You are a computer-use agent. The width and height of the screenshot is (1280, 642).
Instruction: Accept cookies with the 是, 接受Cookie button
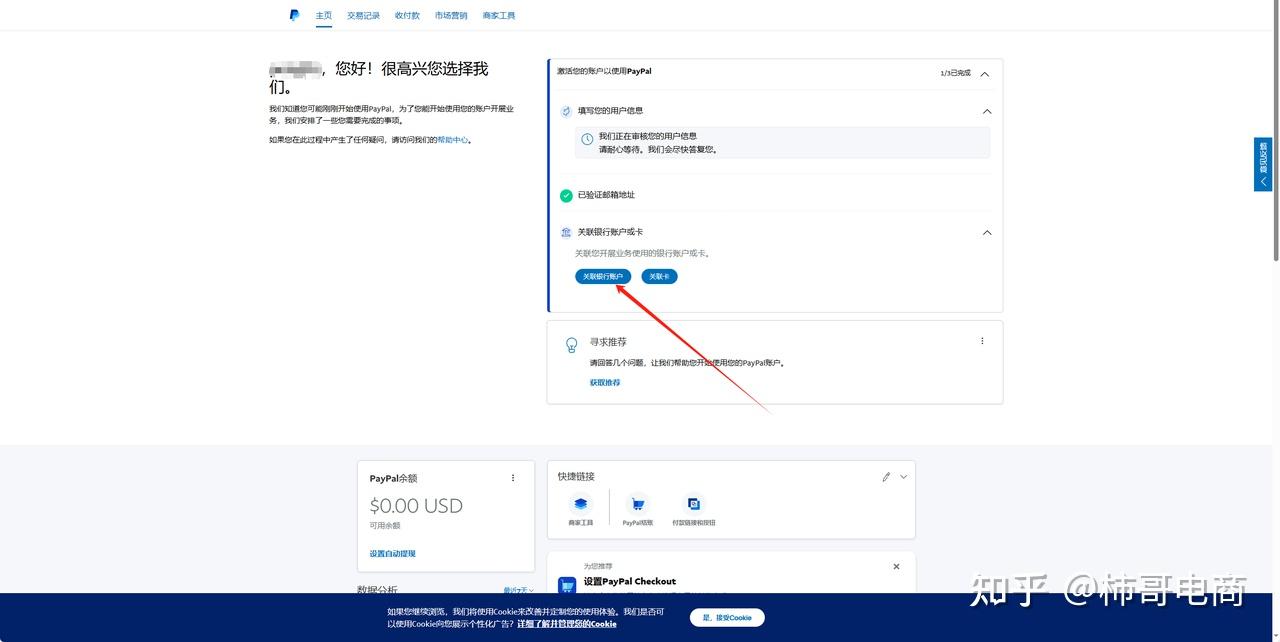(x=727, y=618)
